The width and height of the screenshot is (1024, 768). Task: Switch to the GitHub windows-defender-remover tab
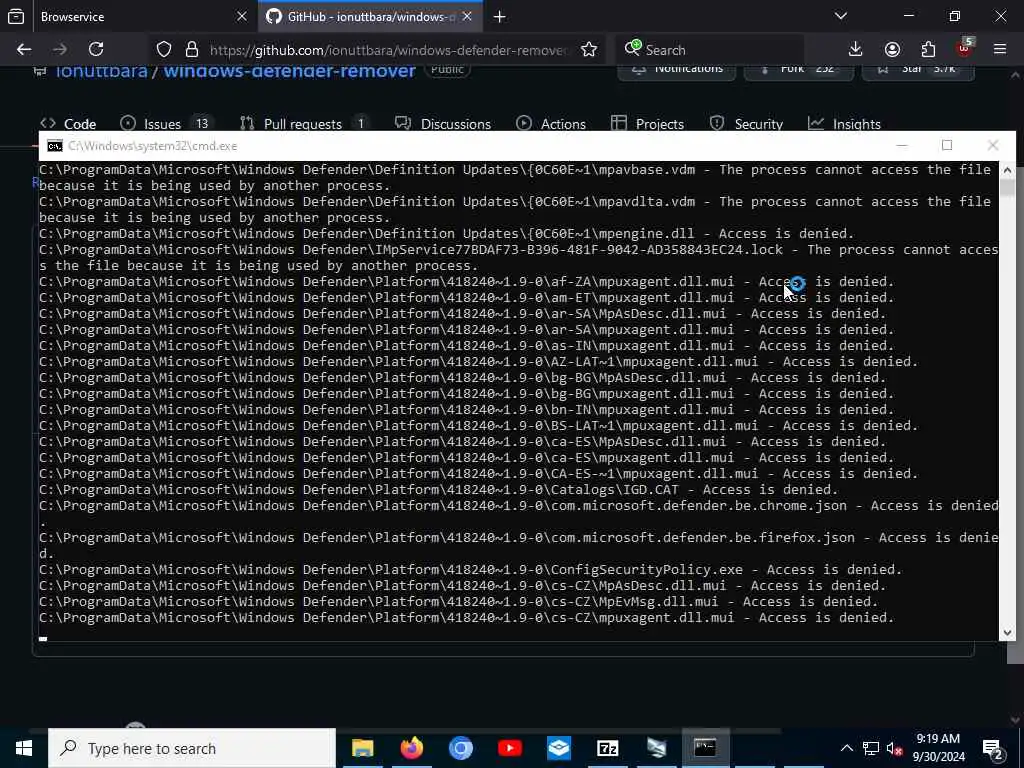coord(370,17)
